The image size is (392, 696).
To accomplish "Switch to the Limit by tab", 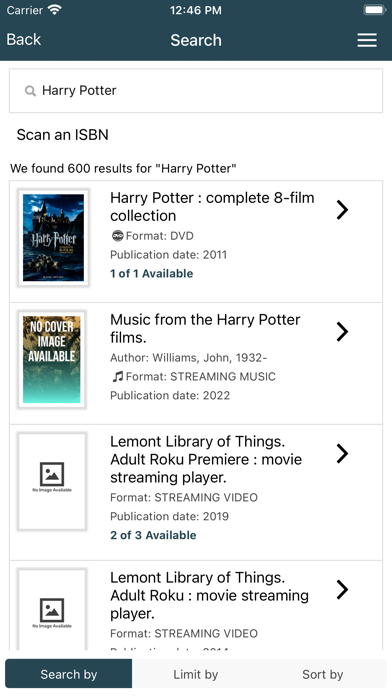I will point(196,674).
